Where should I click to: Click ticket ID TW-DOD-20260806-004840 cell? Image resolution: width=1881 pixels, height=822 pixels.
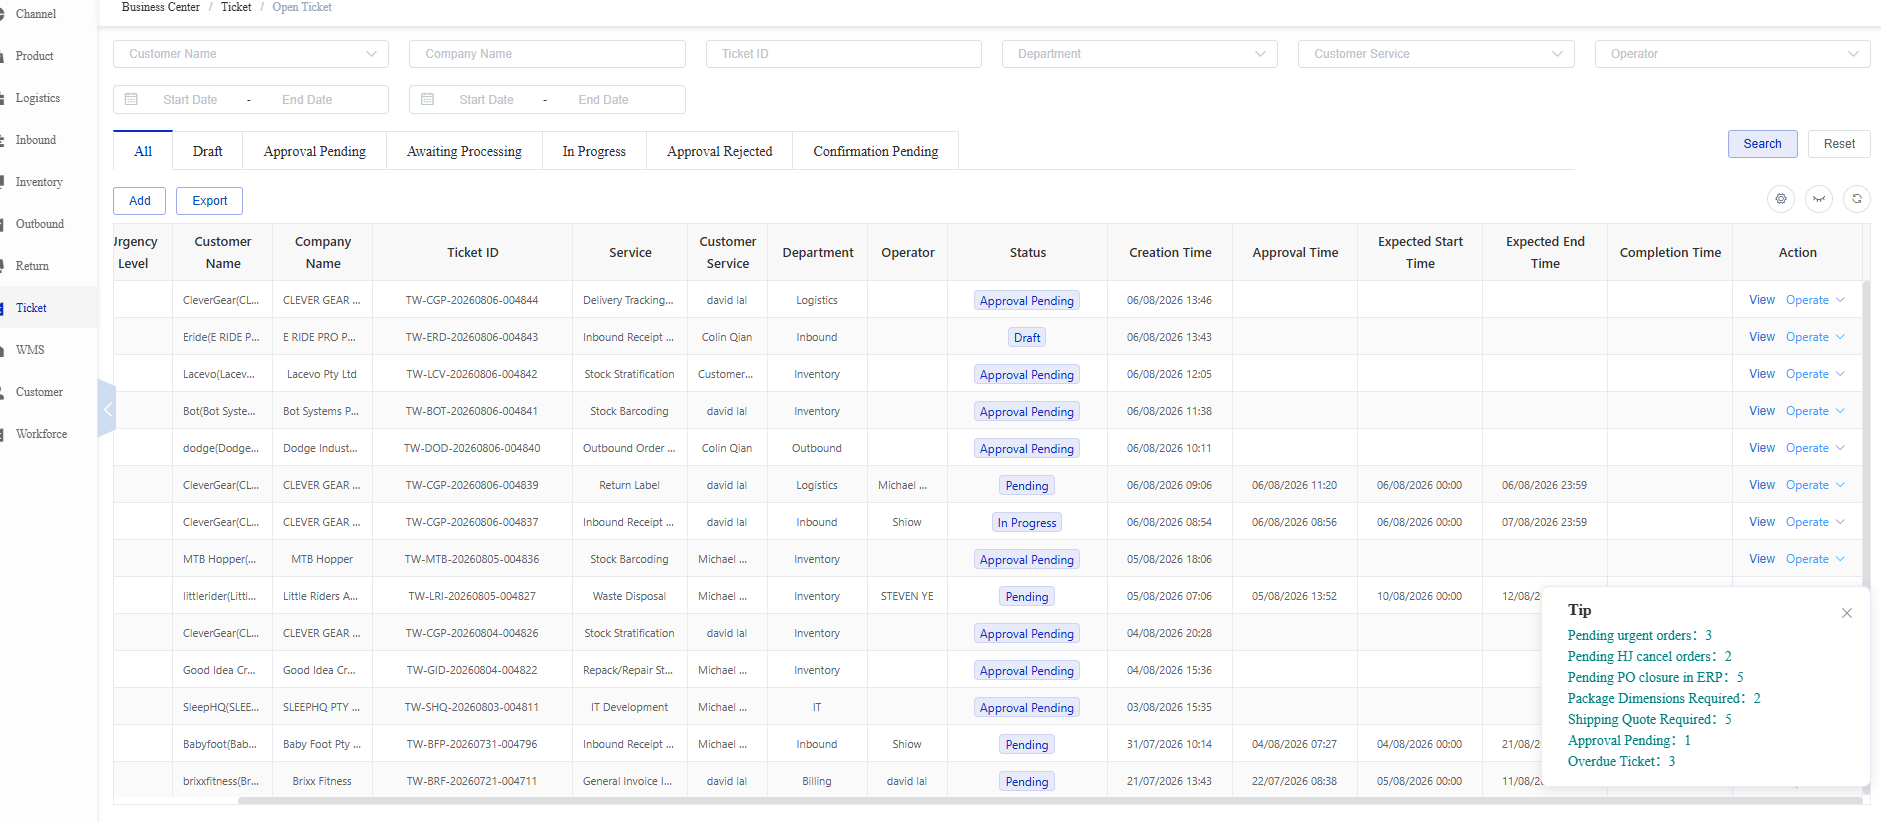(x=472, y=448)
